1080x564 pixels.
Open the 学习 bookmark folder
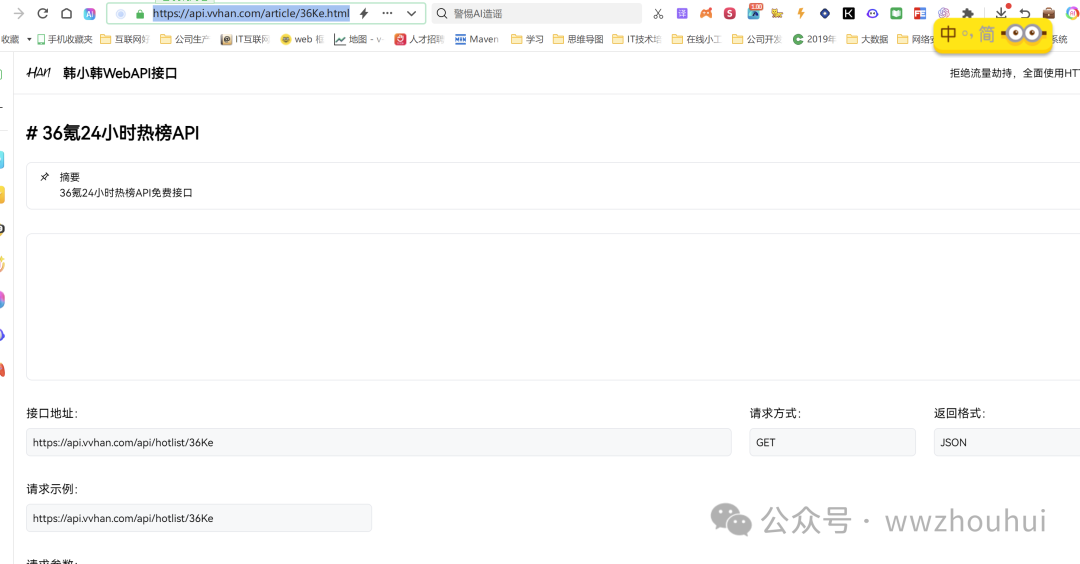tap(527, 39)
